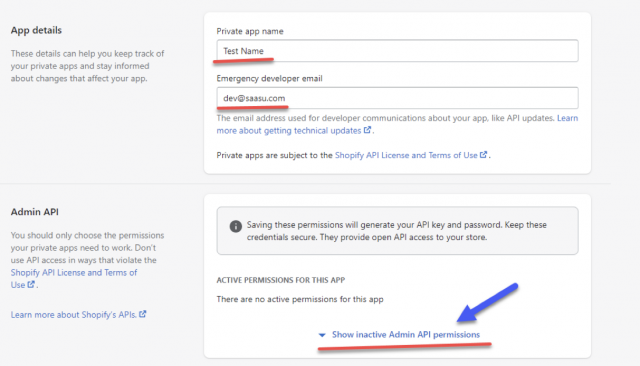The height and width of the screenshot is (366, 640).
Task: Open Shopify API License link under Admin API sidebar
Action: coord(74,278)
